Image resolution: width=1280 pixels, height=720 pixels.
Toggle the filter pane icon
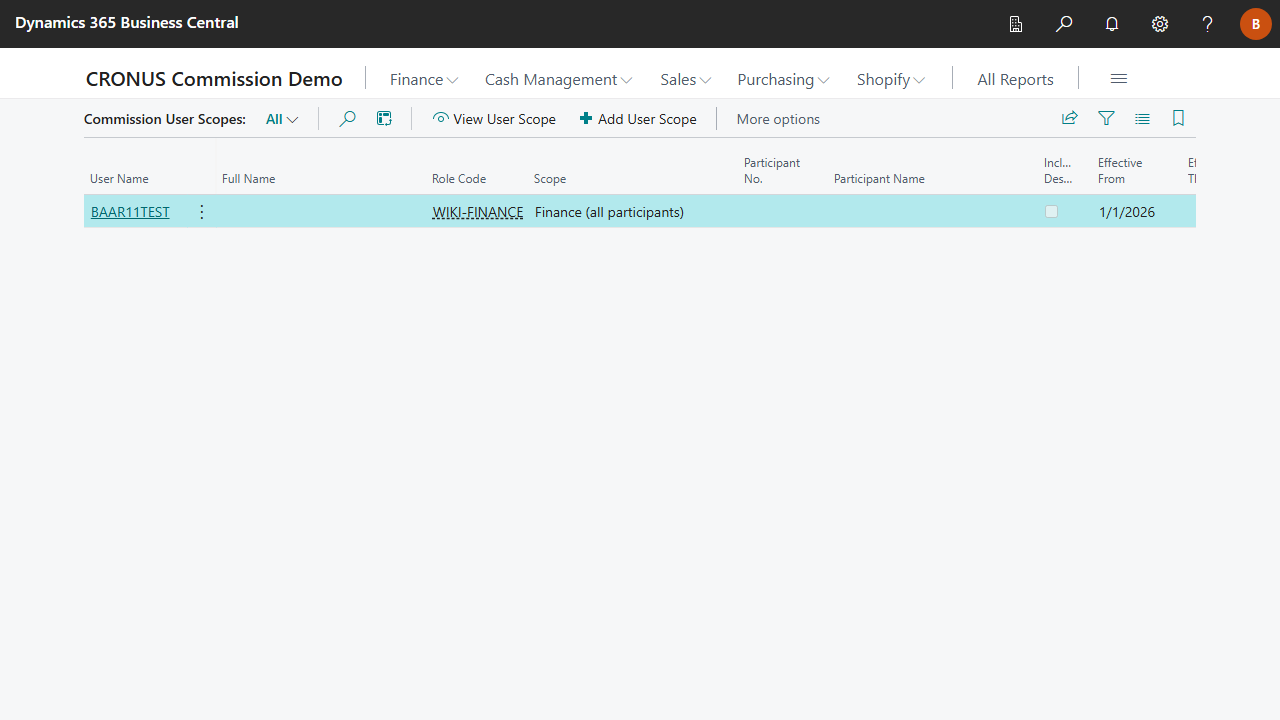tap(1106, 119)
